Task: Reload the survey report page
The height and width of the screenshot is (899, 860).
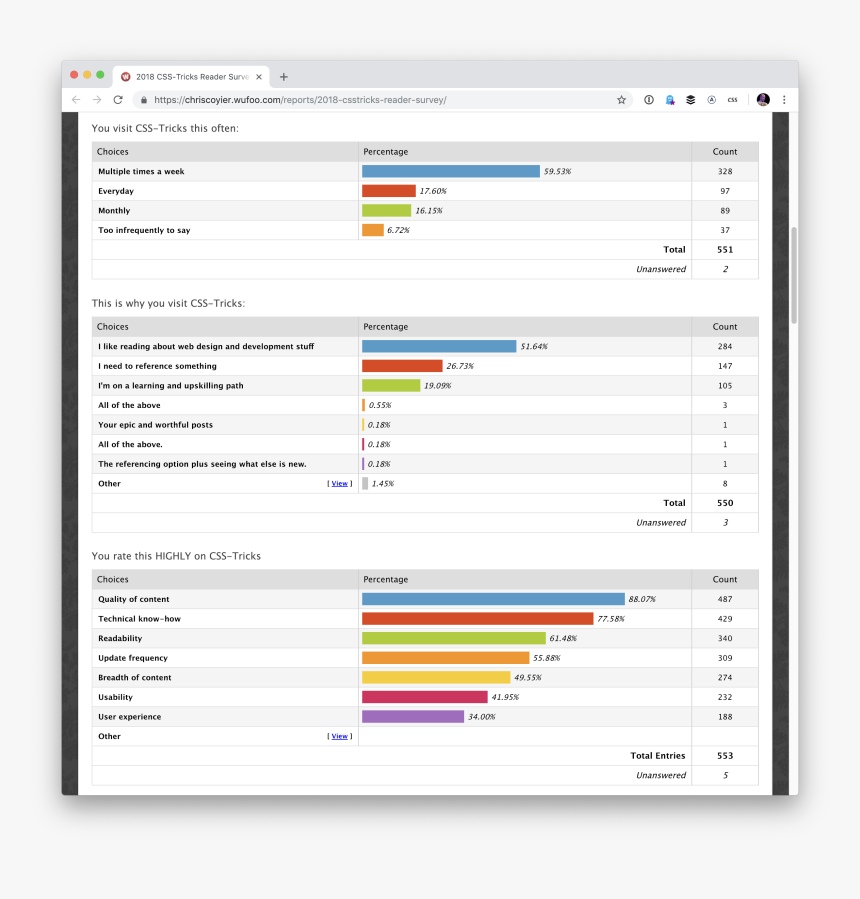Action: (x=118, y=100)
